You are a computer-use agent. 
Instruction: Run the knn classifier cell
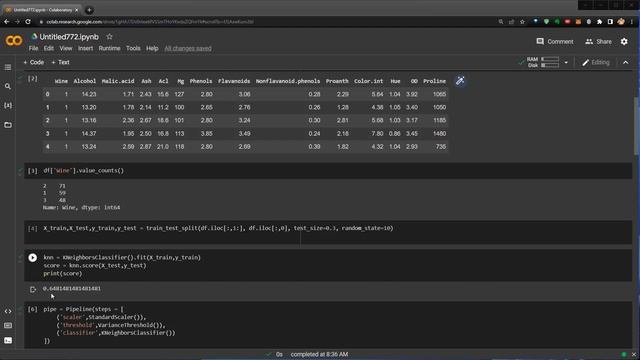click(x=33, y=258)
